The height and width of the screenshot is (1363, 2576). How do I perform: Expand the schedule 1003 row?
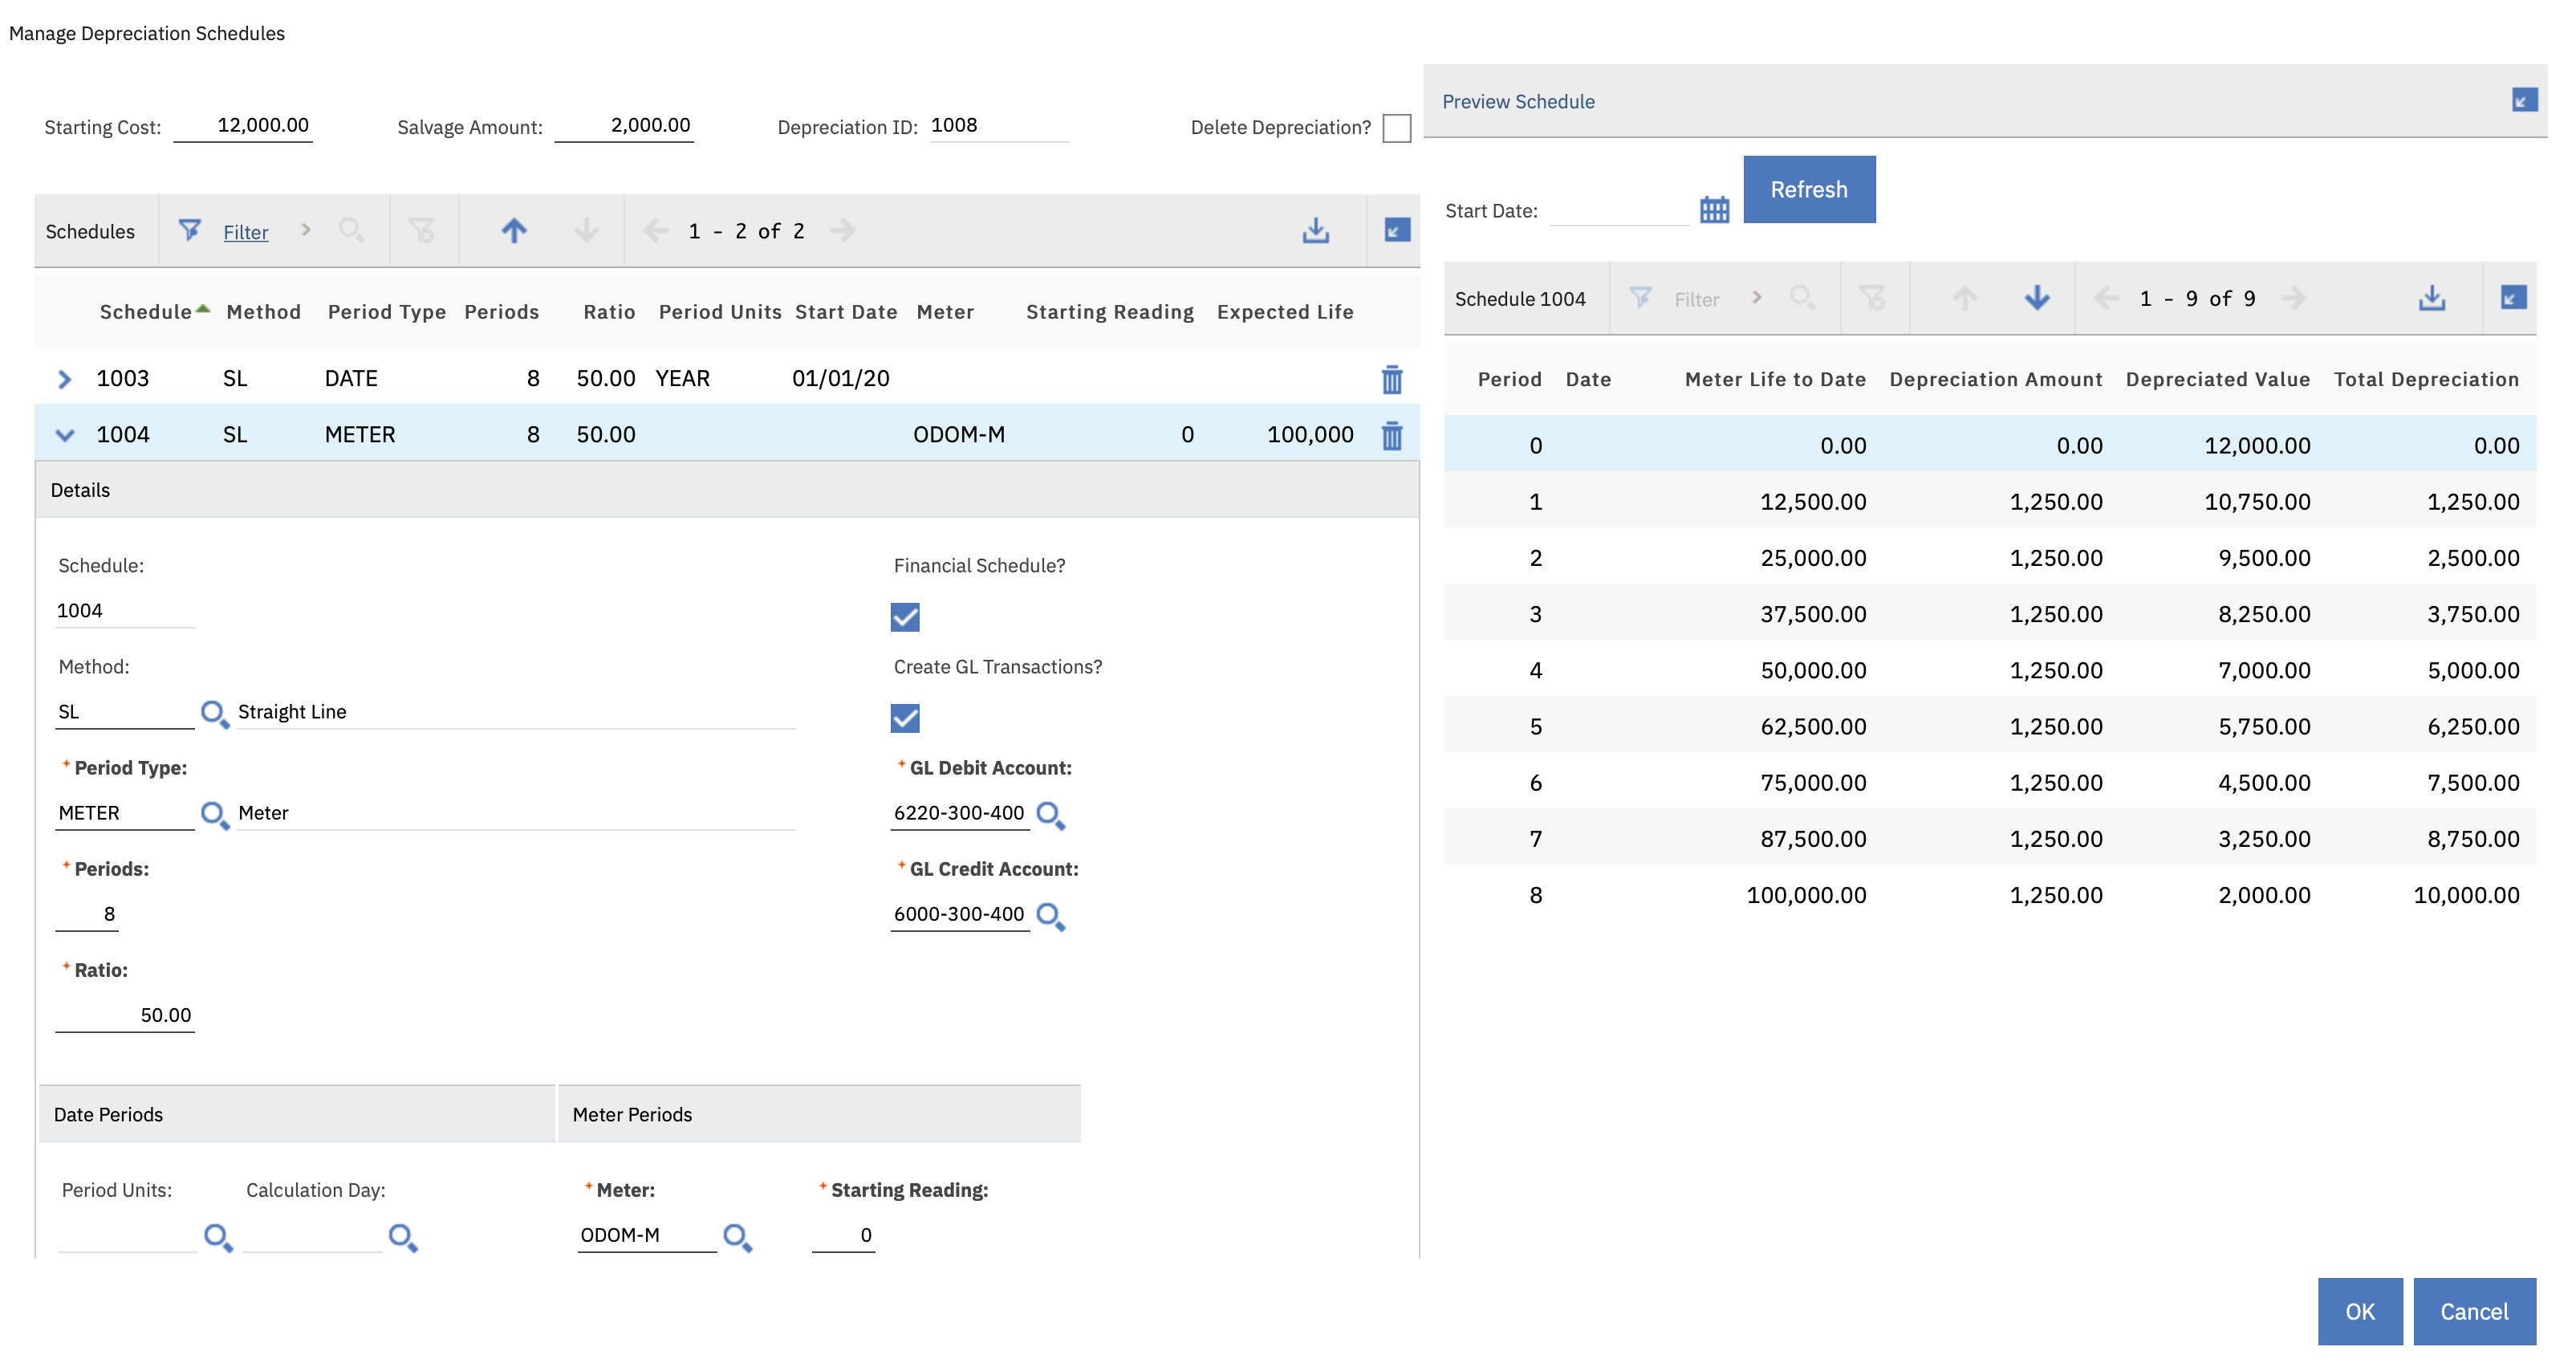[64, 378]
